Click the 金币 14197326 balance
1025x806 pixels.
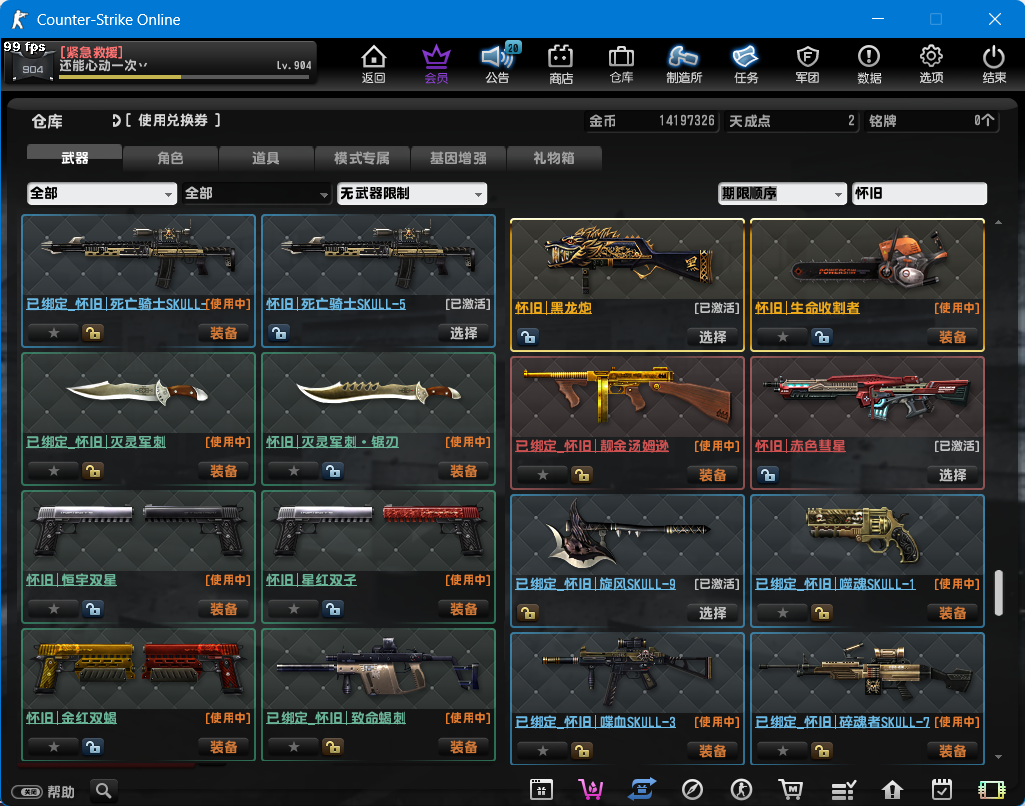coord(651,121)
